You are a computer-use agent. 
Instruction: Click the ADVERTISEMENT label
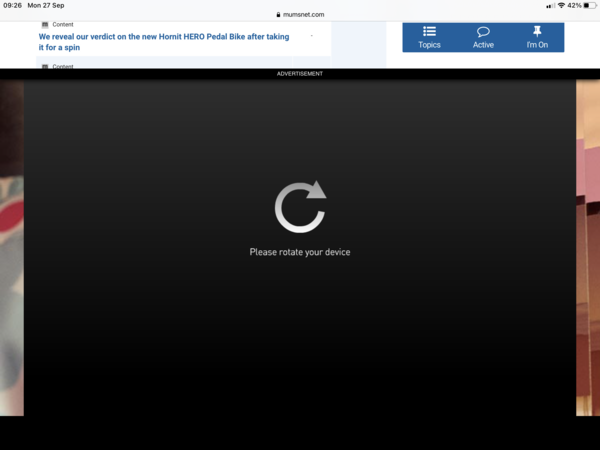pyautogui.click(x=300, y=74)
